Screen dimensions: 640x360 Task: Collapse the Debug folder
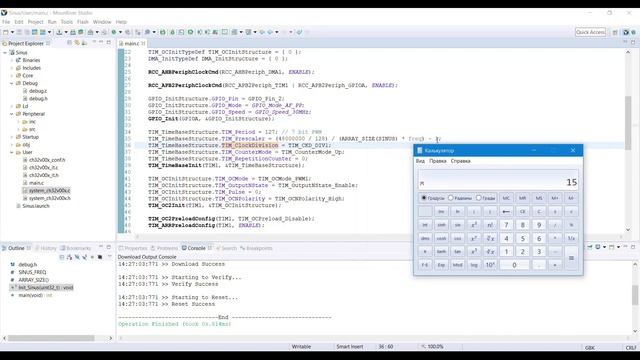point(12,83)
